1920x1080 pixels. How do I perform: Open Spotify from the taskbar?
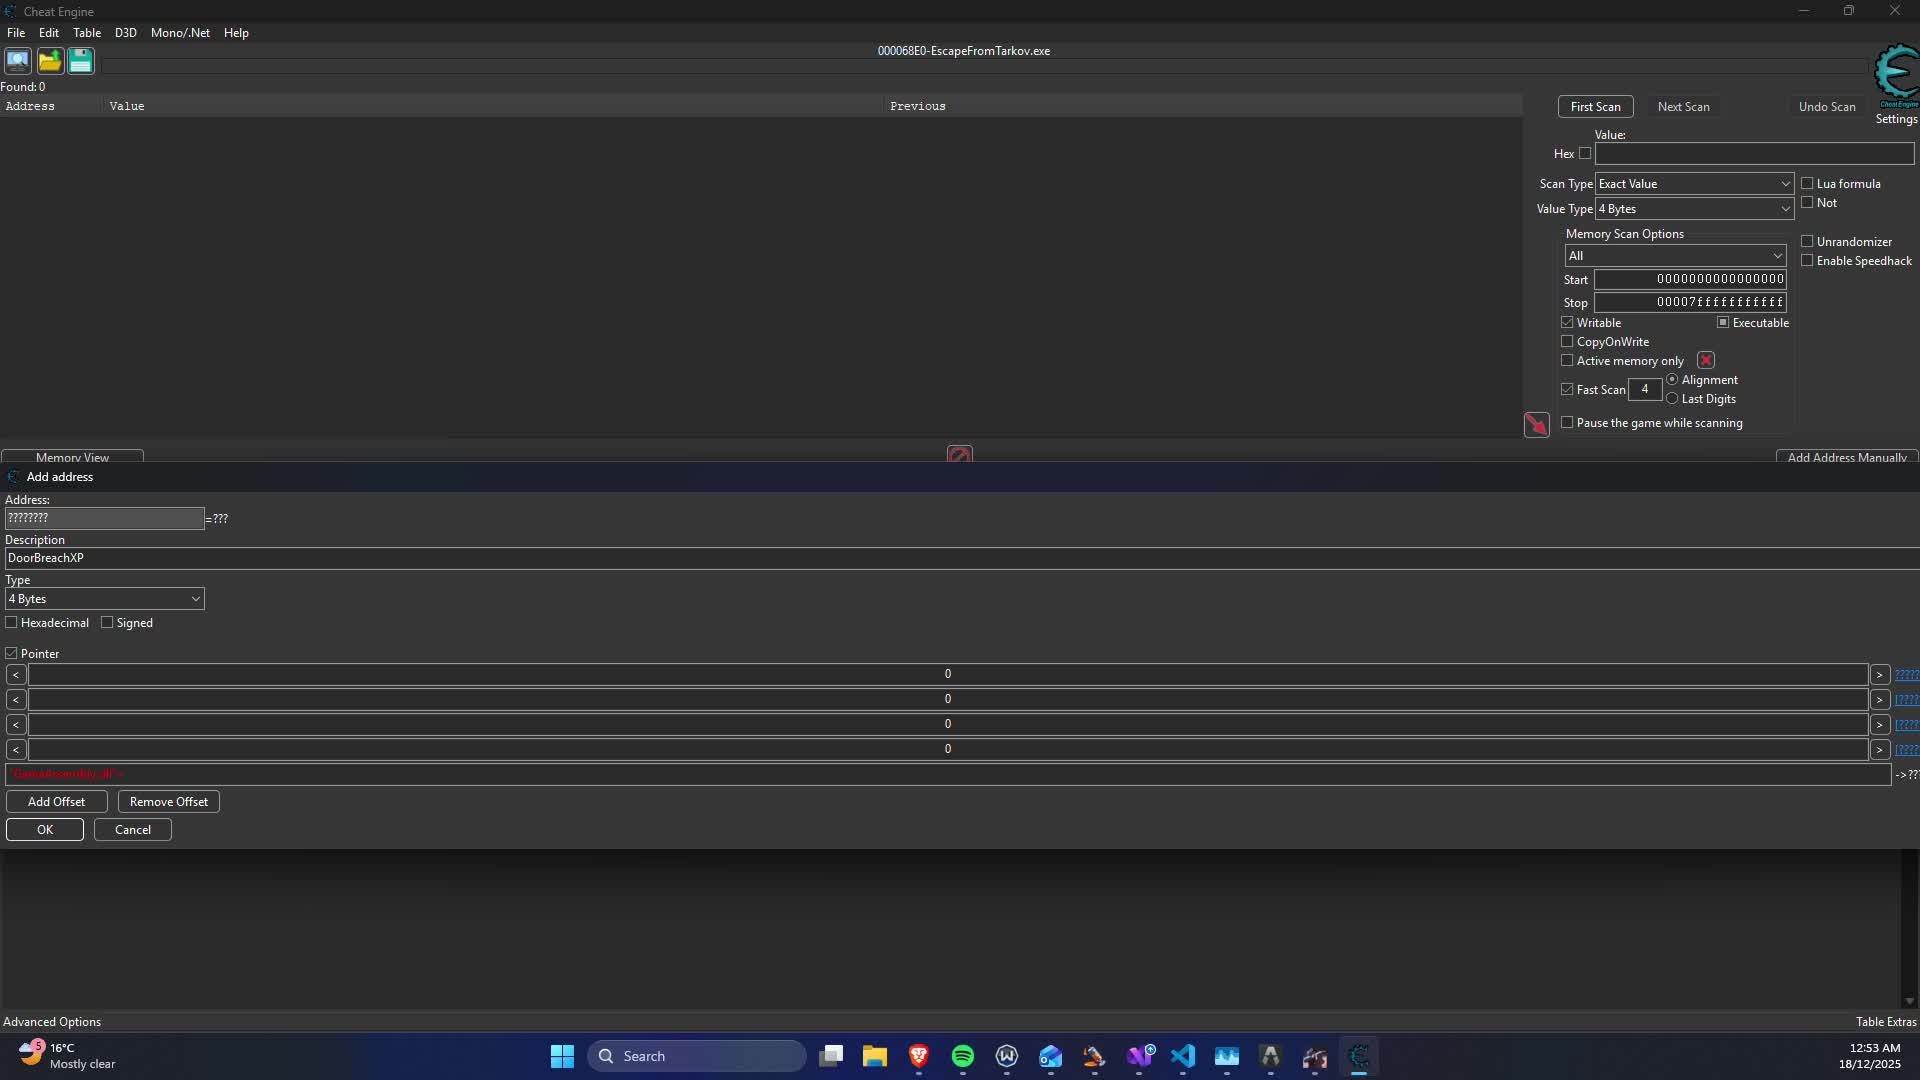coord(963,1056)
